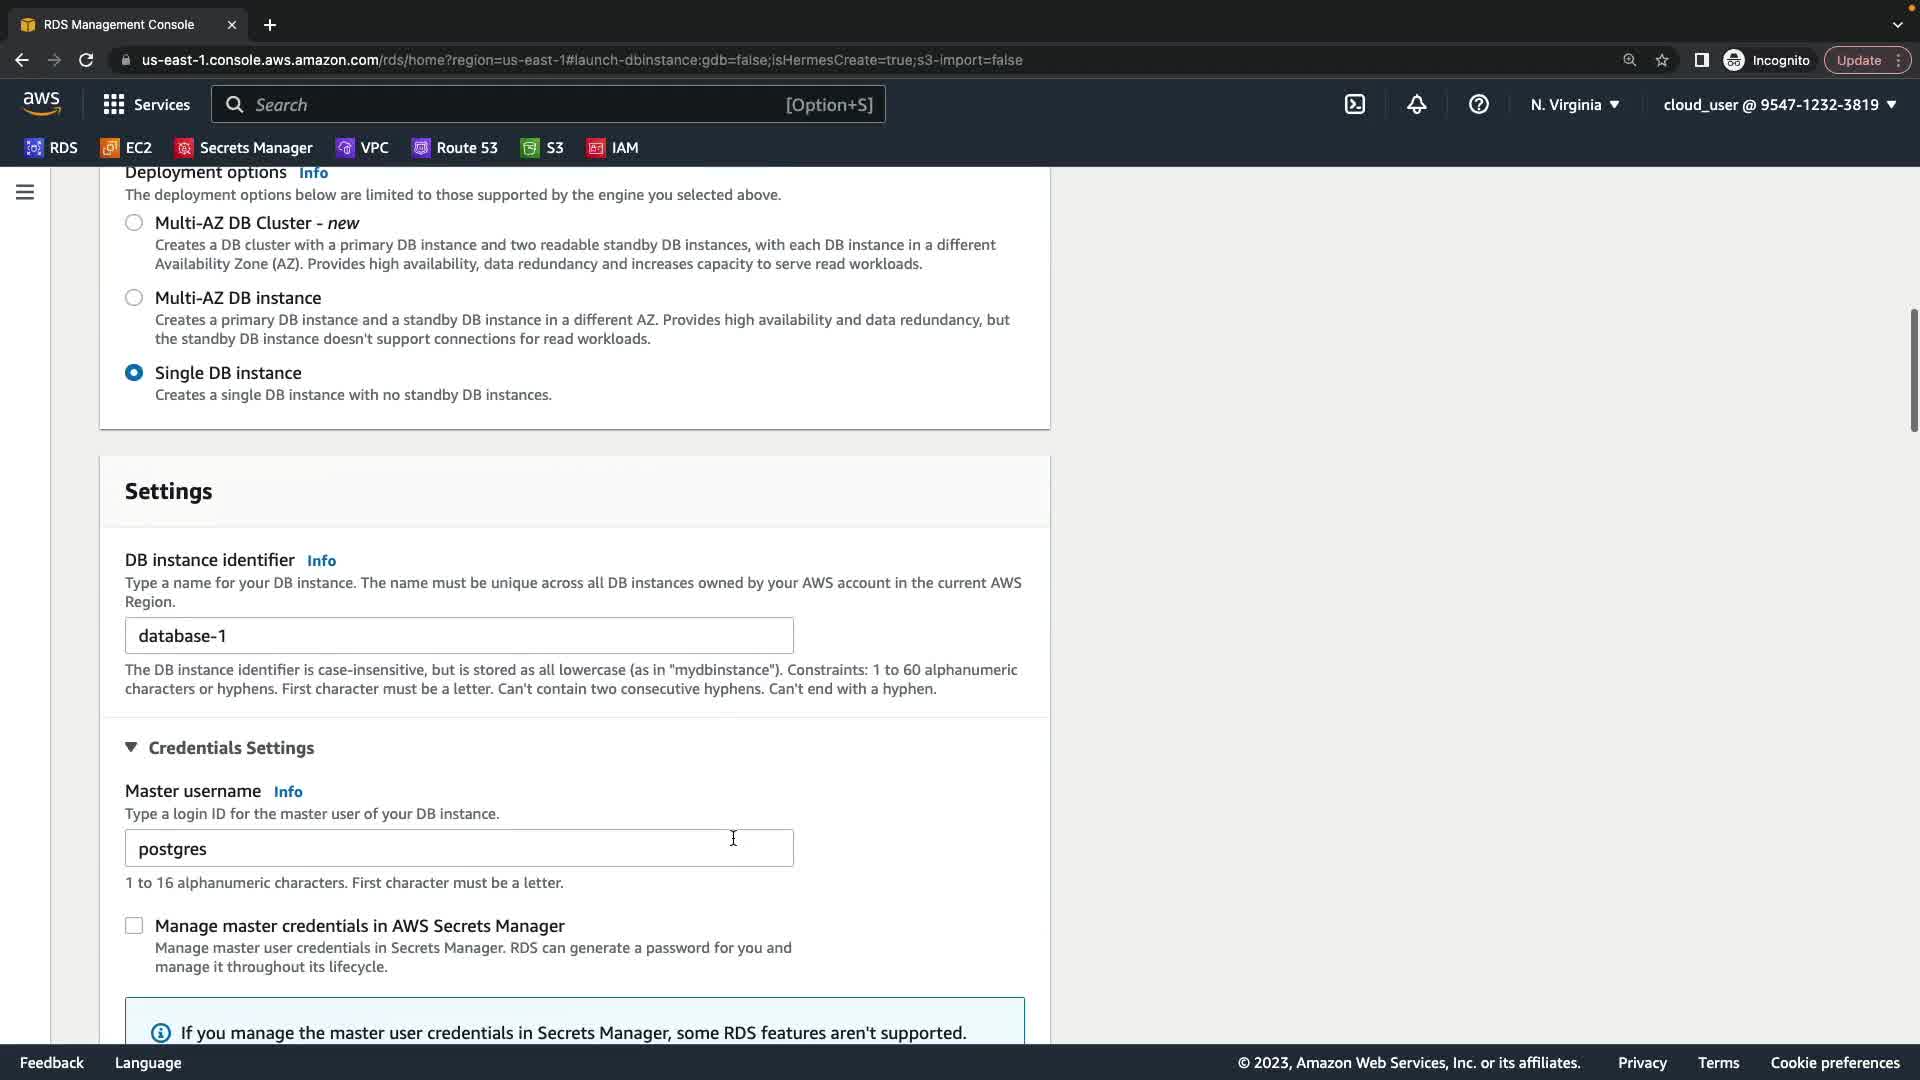Open Route 53 service shortcut
The height and width of the screenshot is (1080, 1920).
[x=455, y=148]
